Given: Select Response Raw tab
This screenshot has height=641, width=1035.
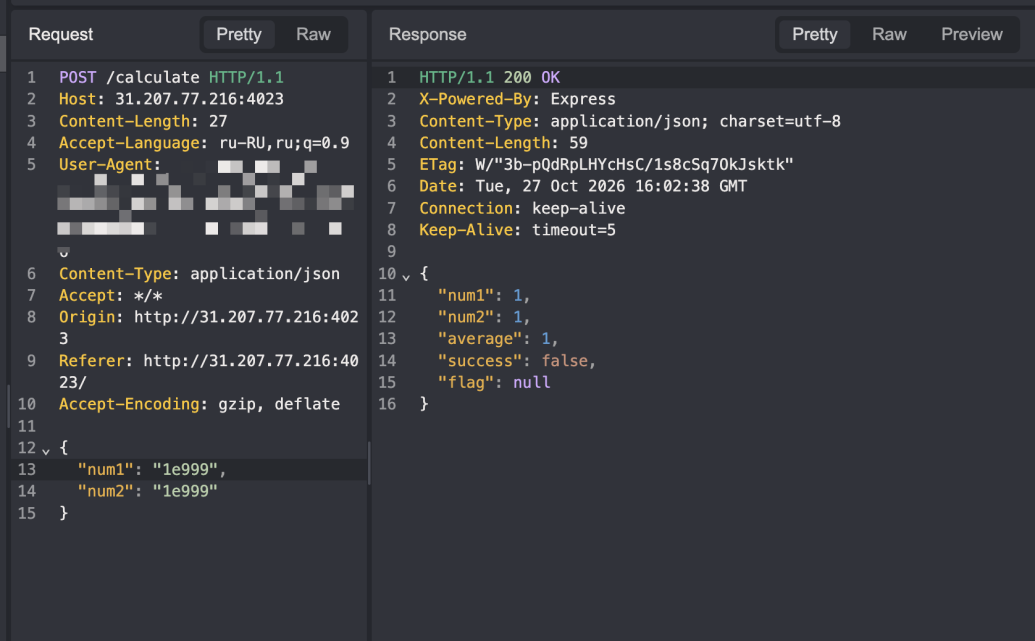Looking at the screenshot, I should (x=889, y=34).
